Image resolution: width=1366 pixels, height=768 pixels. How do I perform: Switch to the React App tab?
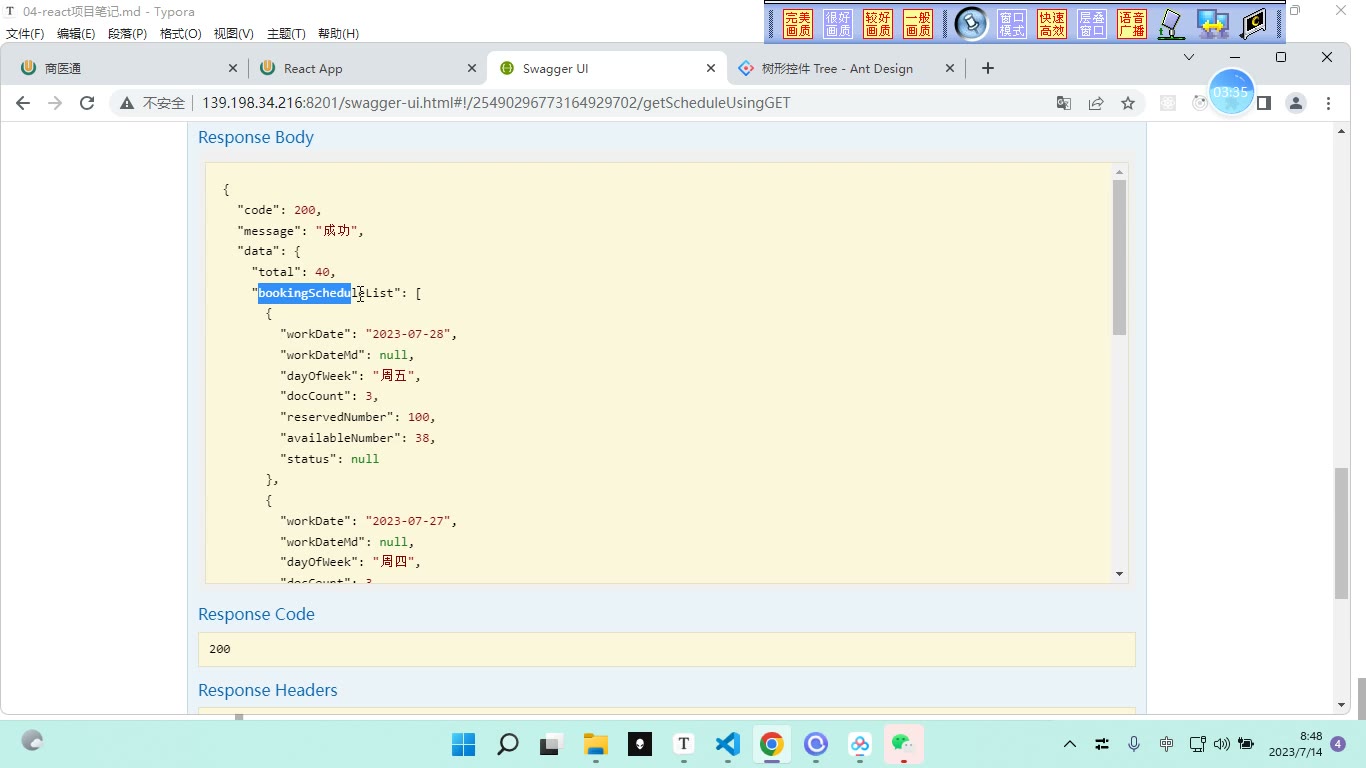click(x=366, y=68)
